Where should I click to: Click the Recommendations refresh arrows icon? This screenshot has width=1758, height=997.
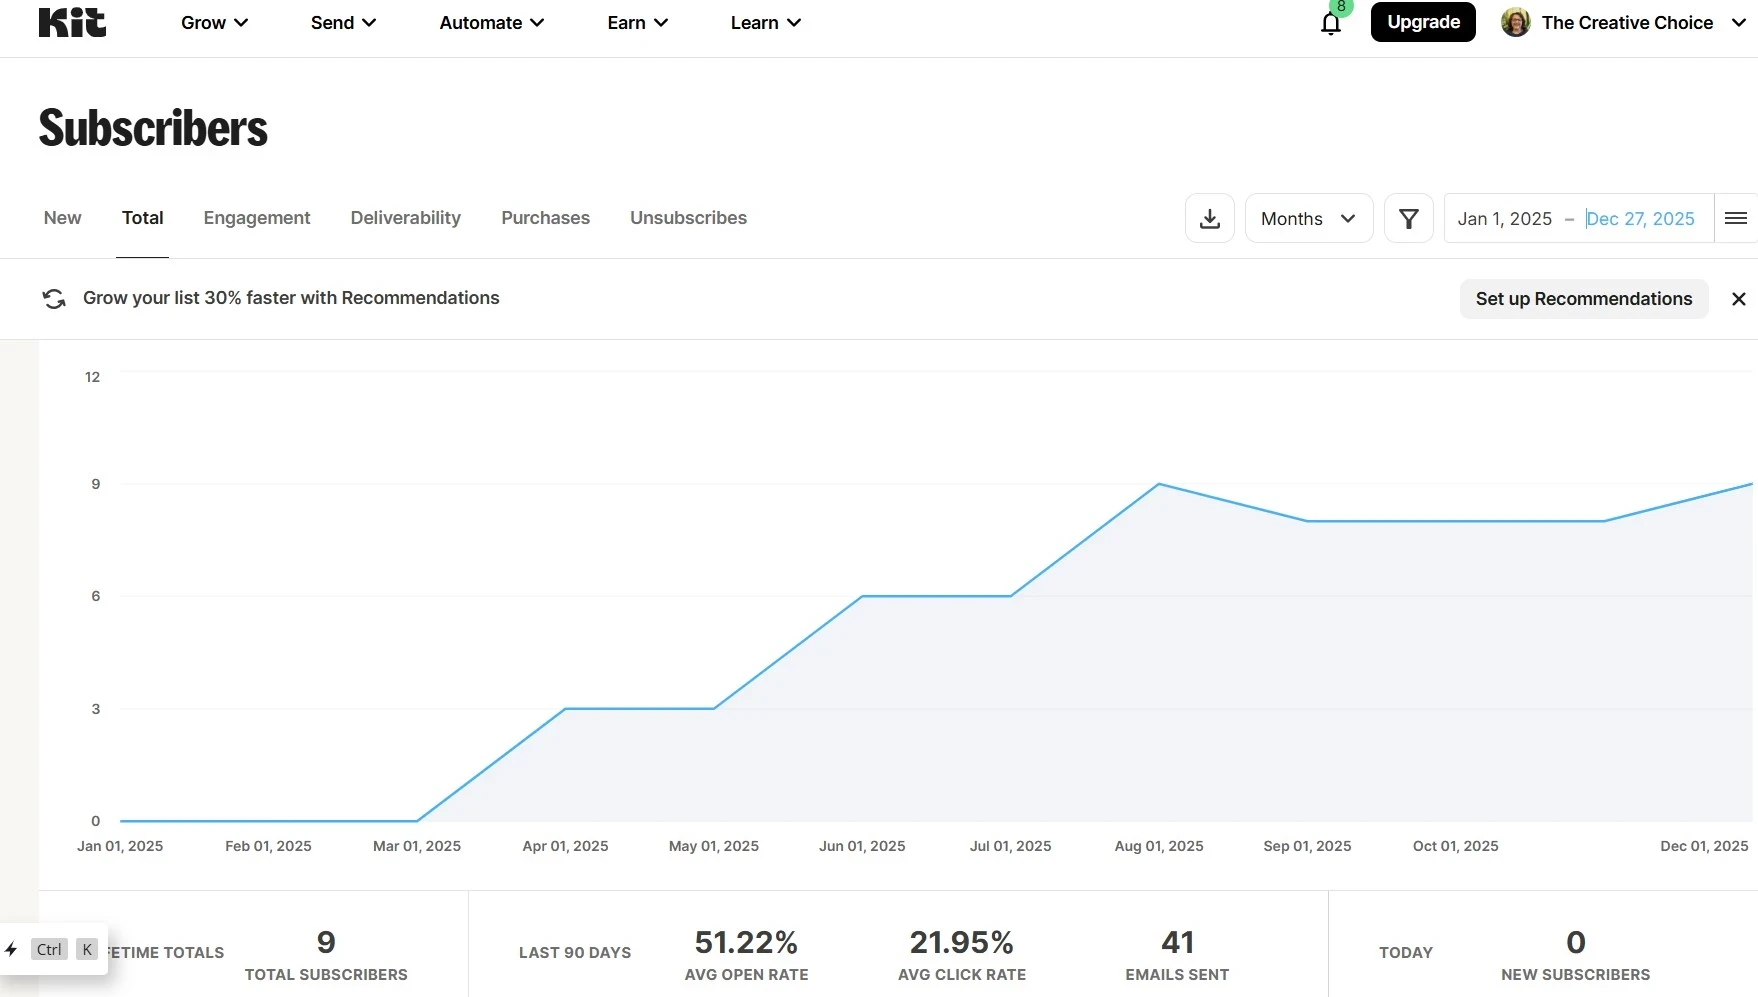pyautogui.click(x=54, y=299)
